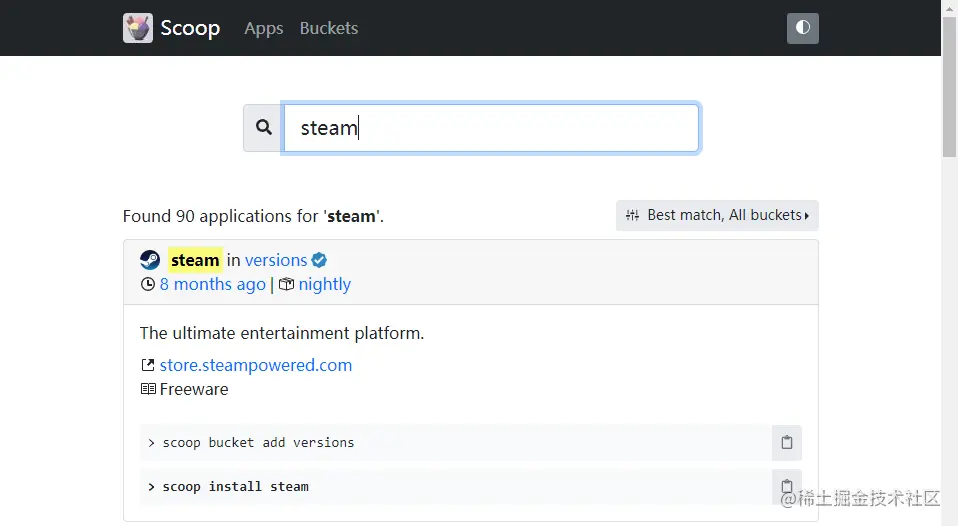Image resolution: width=958 pixels, height=526 pixels.
Task: Click the sort/filter sliders icon
Action: pos(632,215)
